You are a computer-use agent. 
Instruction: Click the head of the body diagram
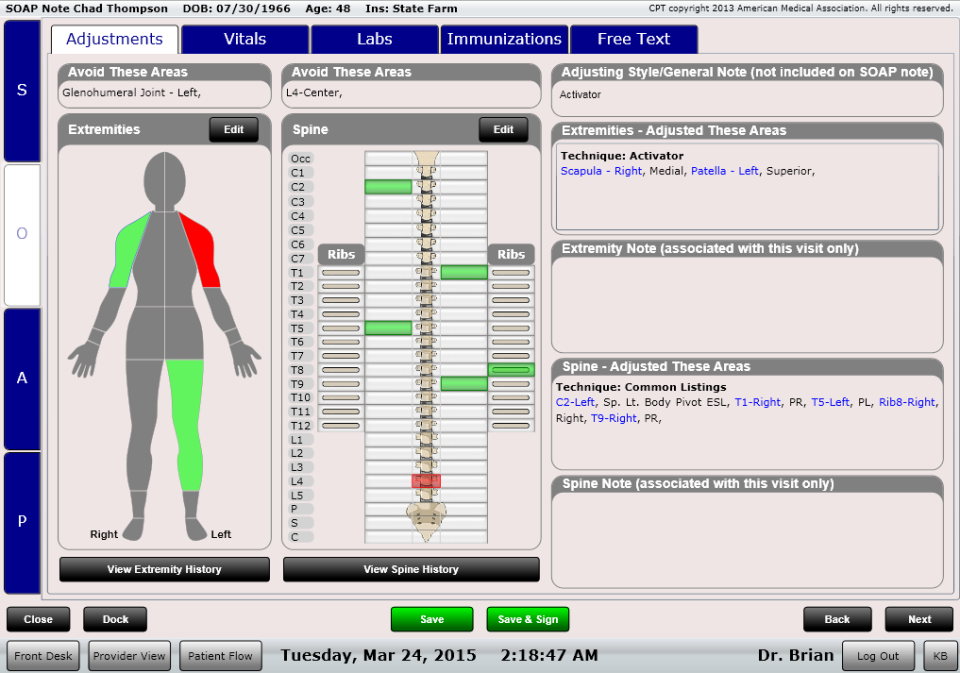(165, 180)
